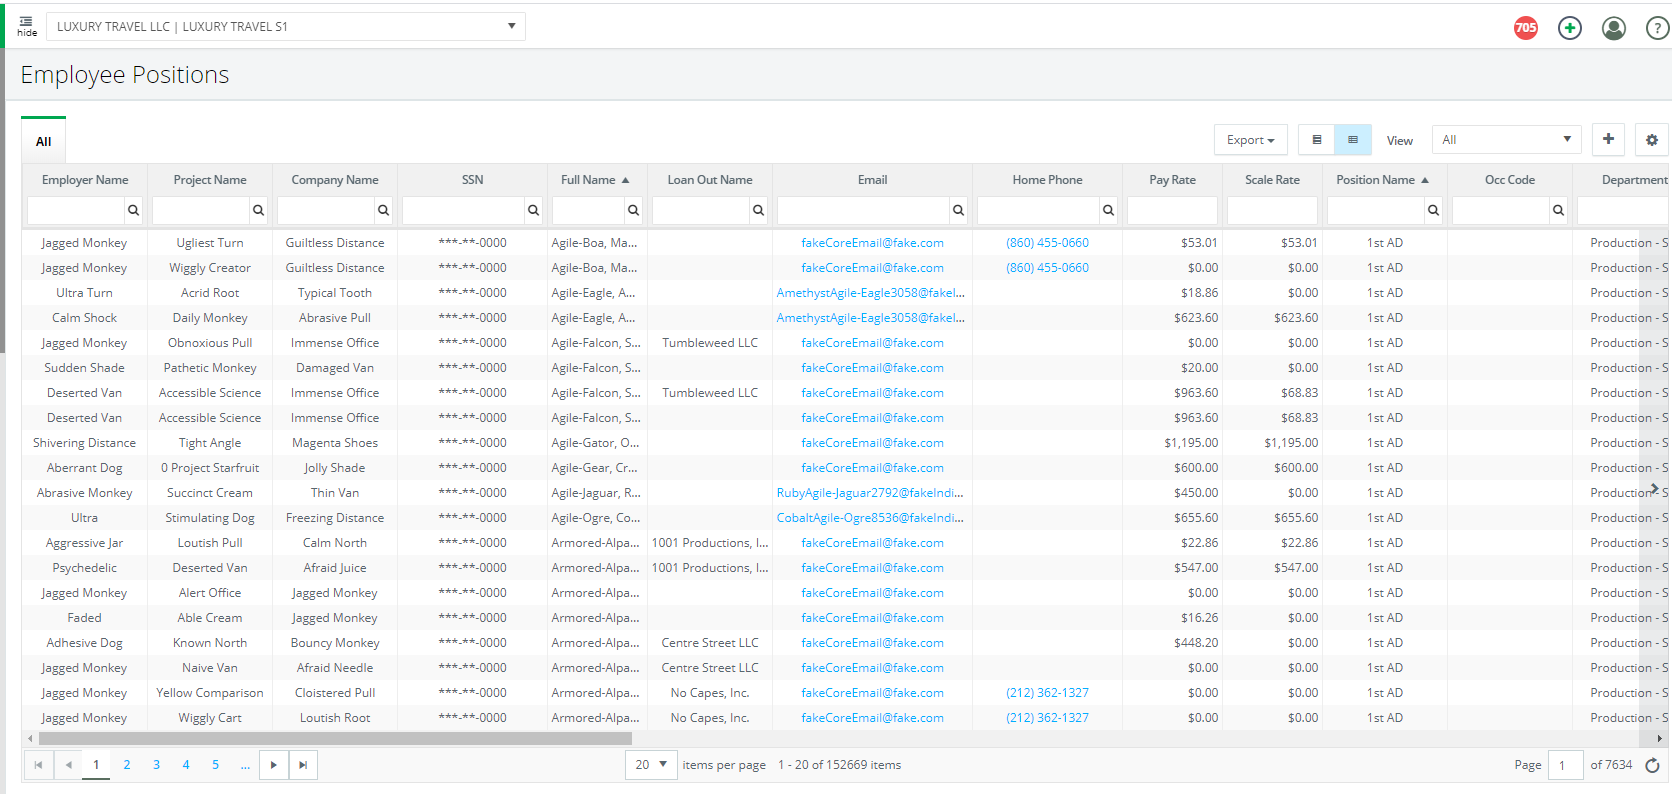Screen dimensions: 1672x794
Task: Go to next page arrow
Action: 274,765
